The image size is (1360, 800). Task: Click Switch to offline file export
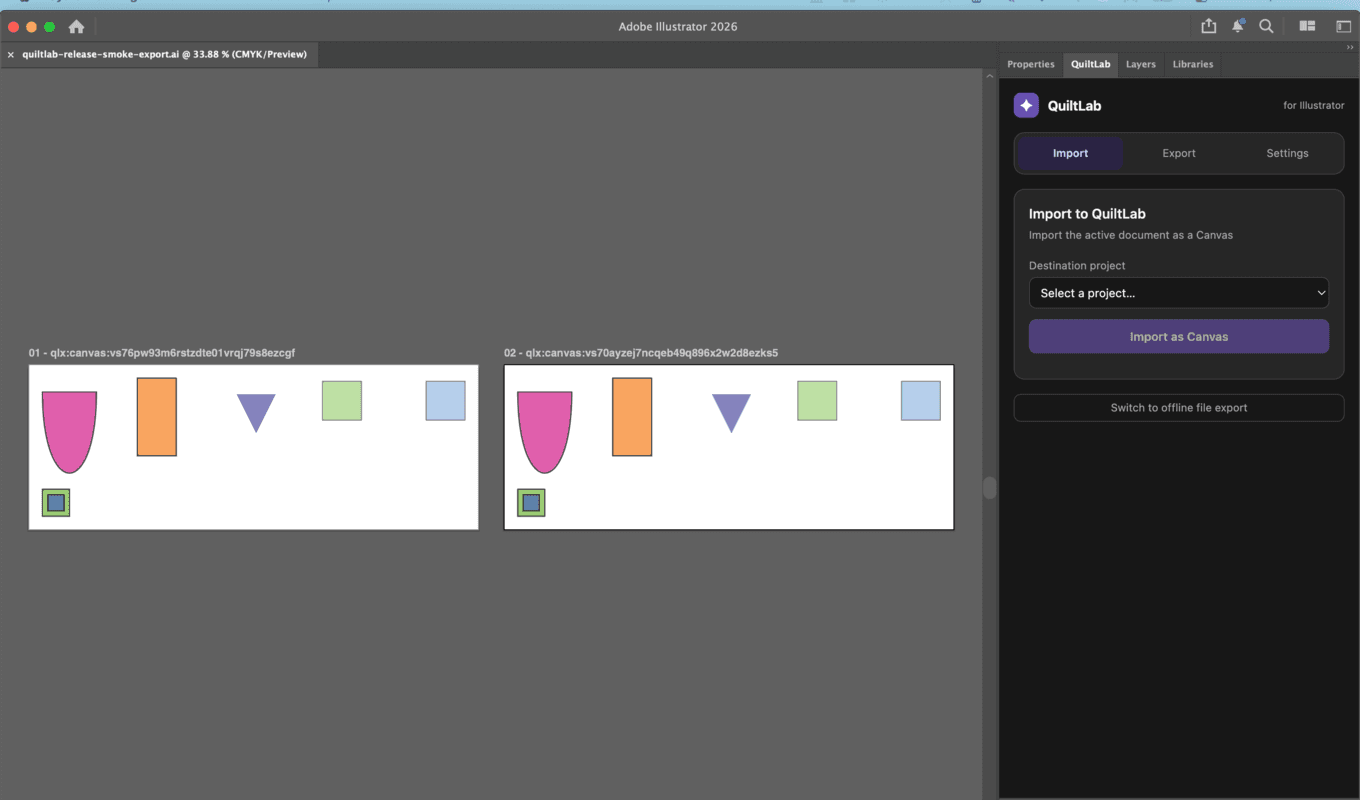coord(1179,408)
